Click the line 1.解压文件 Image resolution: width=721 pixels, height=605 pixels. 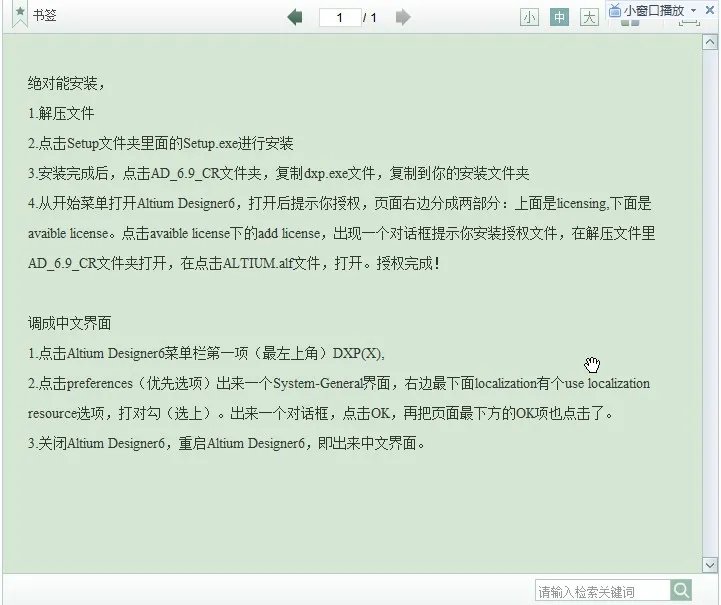tap(61, 114)
